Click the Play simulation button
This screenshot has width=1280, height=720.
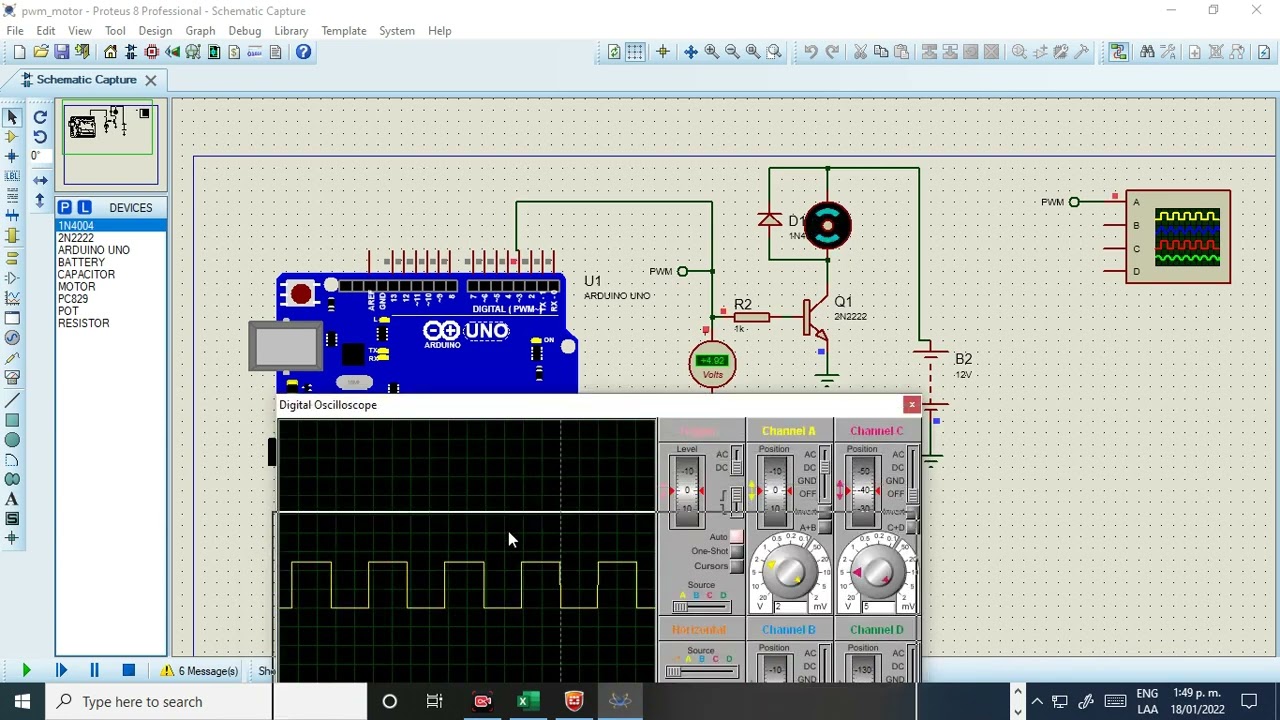tap(26, 671)
